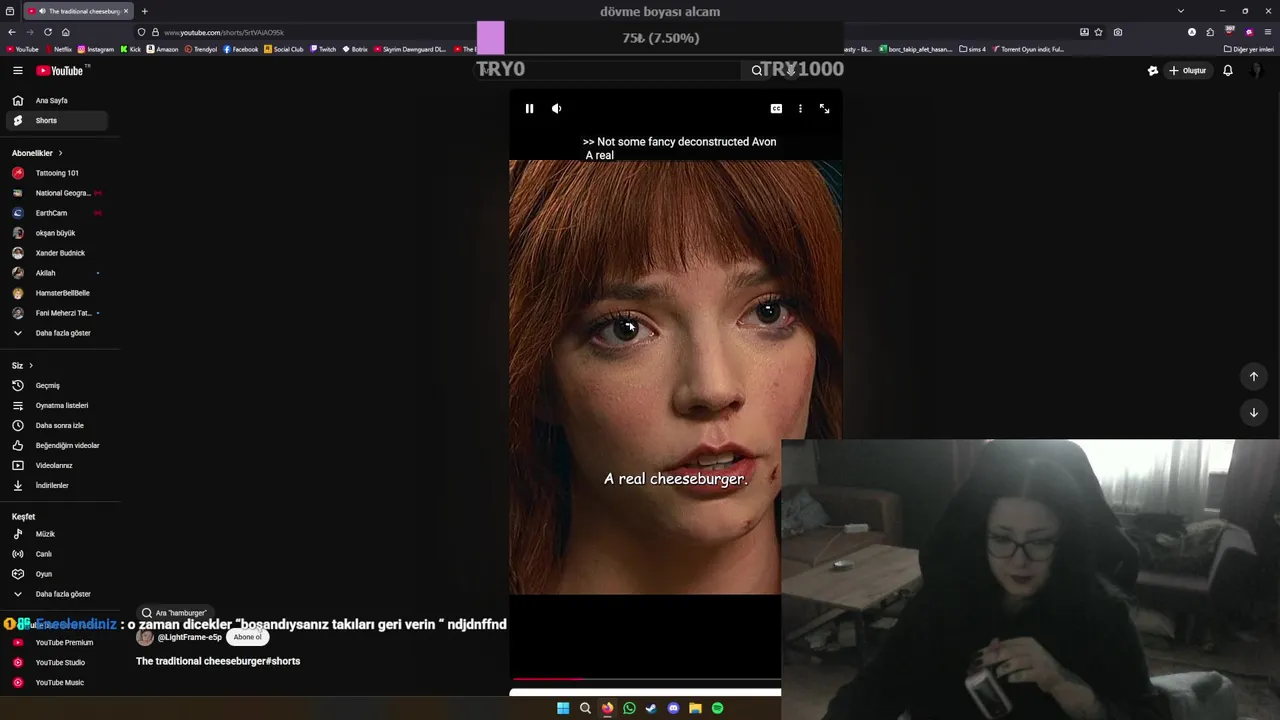
Task: Open the Akilah channel
Action: tap(56, 273)
